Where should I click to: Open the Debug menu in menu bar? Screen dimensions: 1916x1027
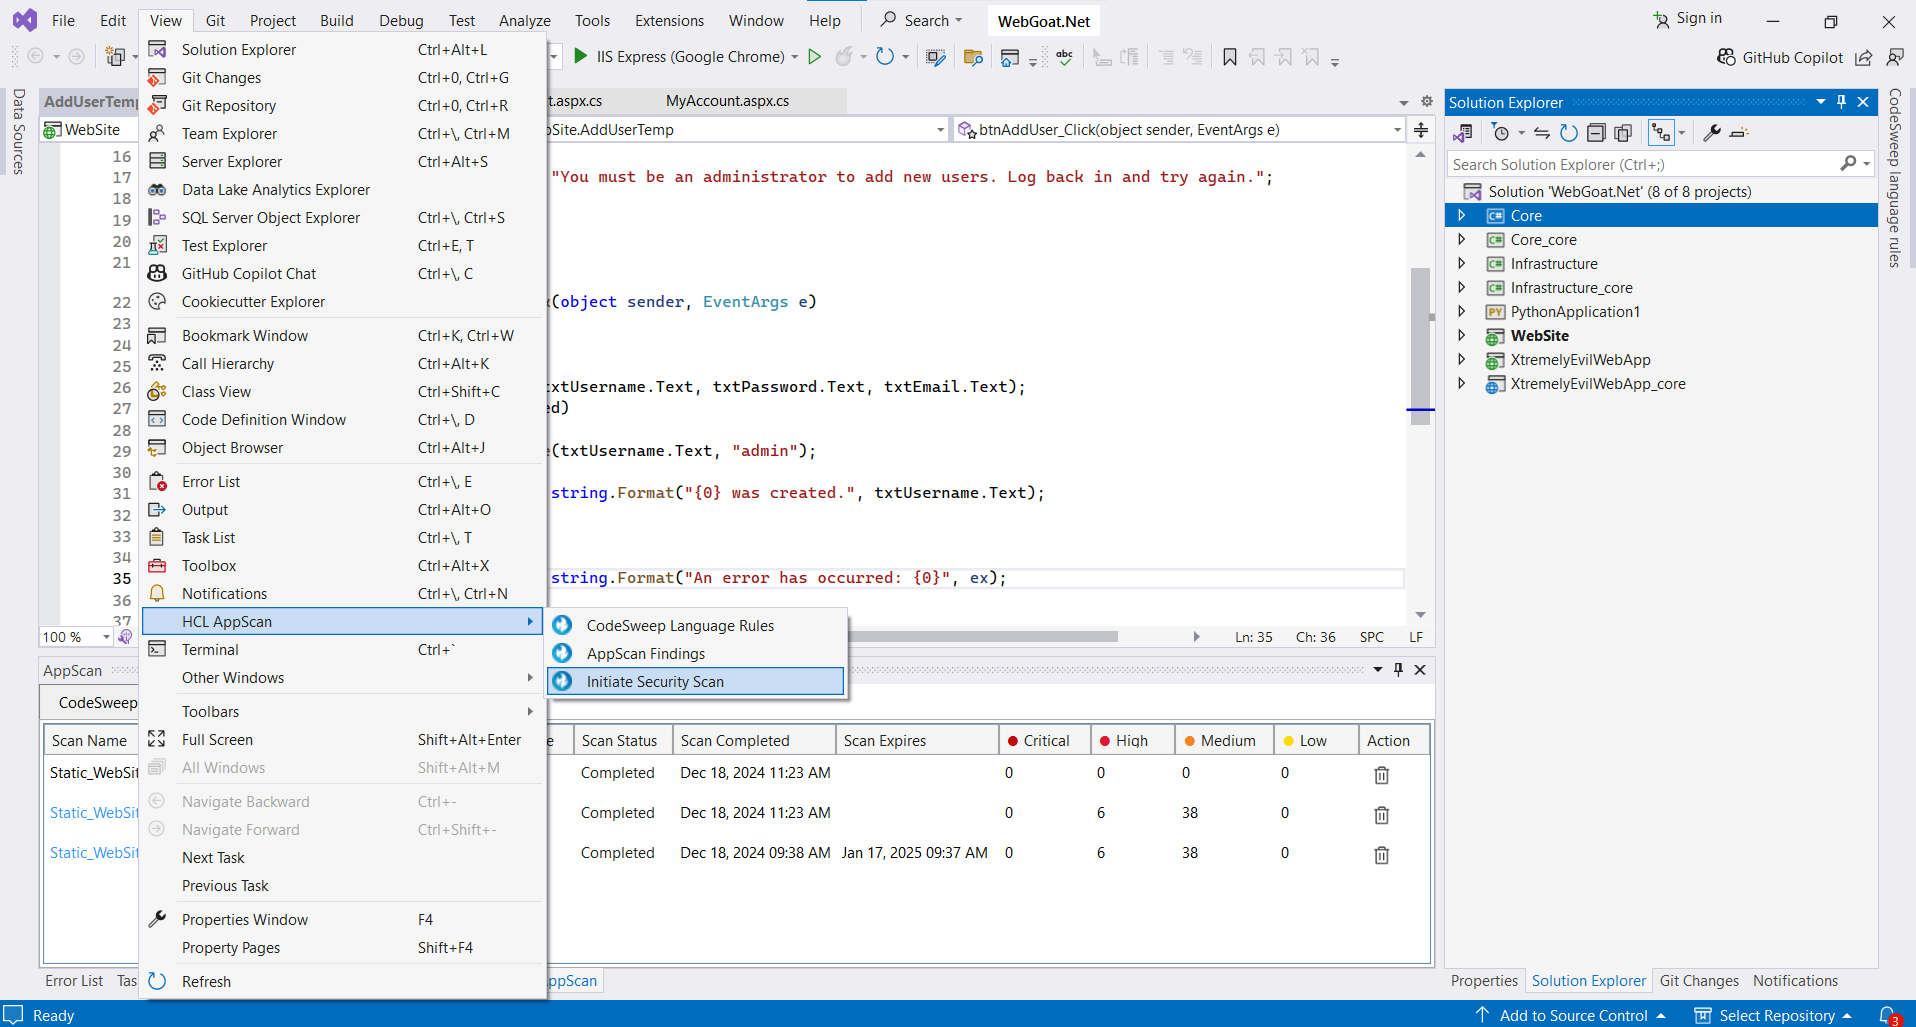pyautogui.click(x=401, y=20)
